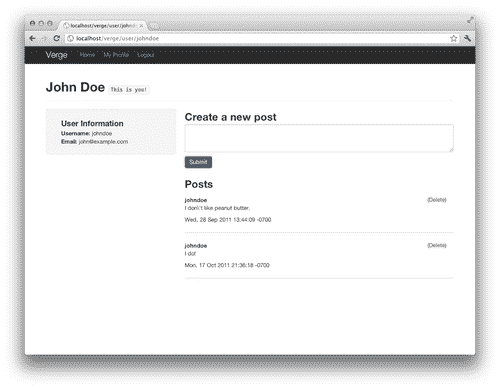The width and height of the screenshot is (500, 389).
Task: Delete the peanut butter post
Action: 437,200
